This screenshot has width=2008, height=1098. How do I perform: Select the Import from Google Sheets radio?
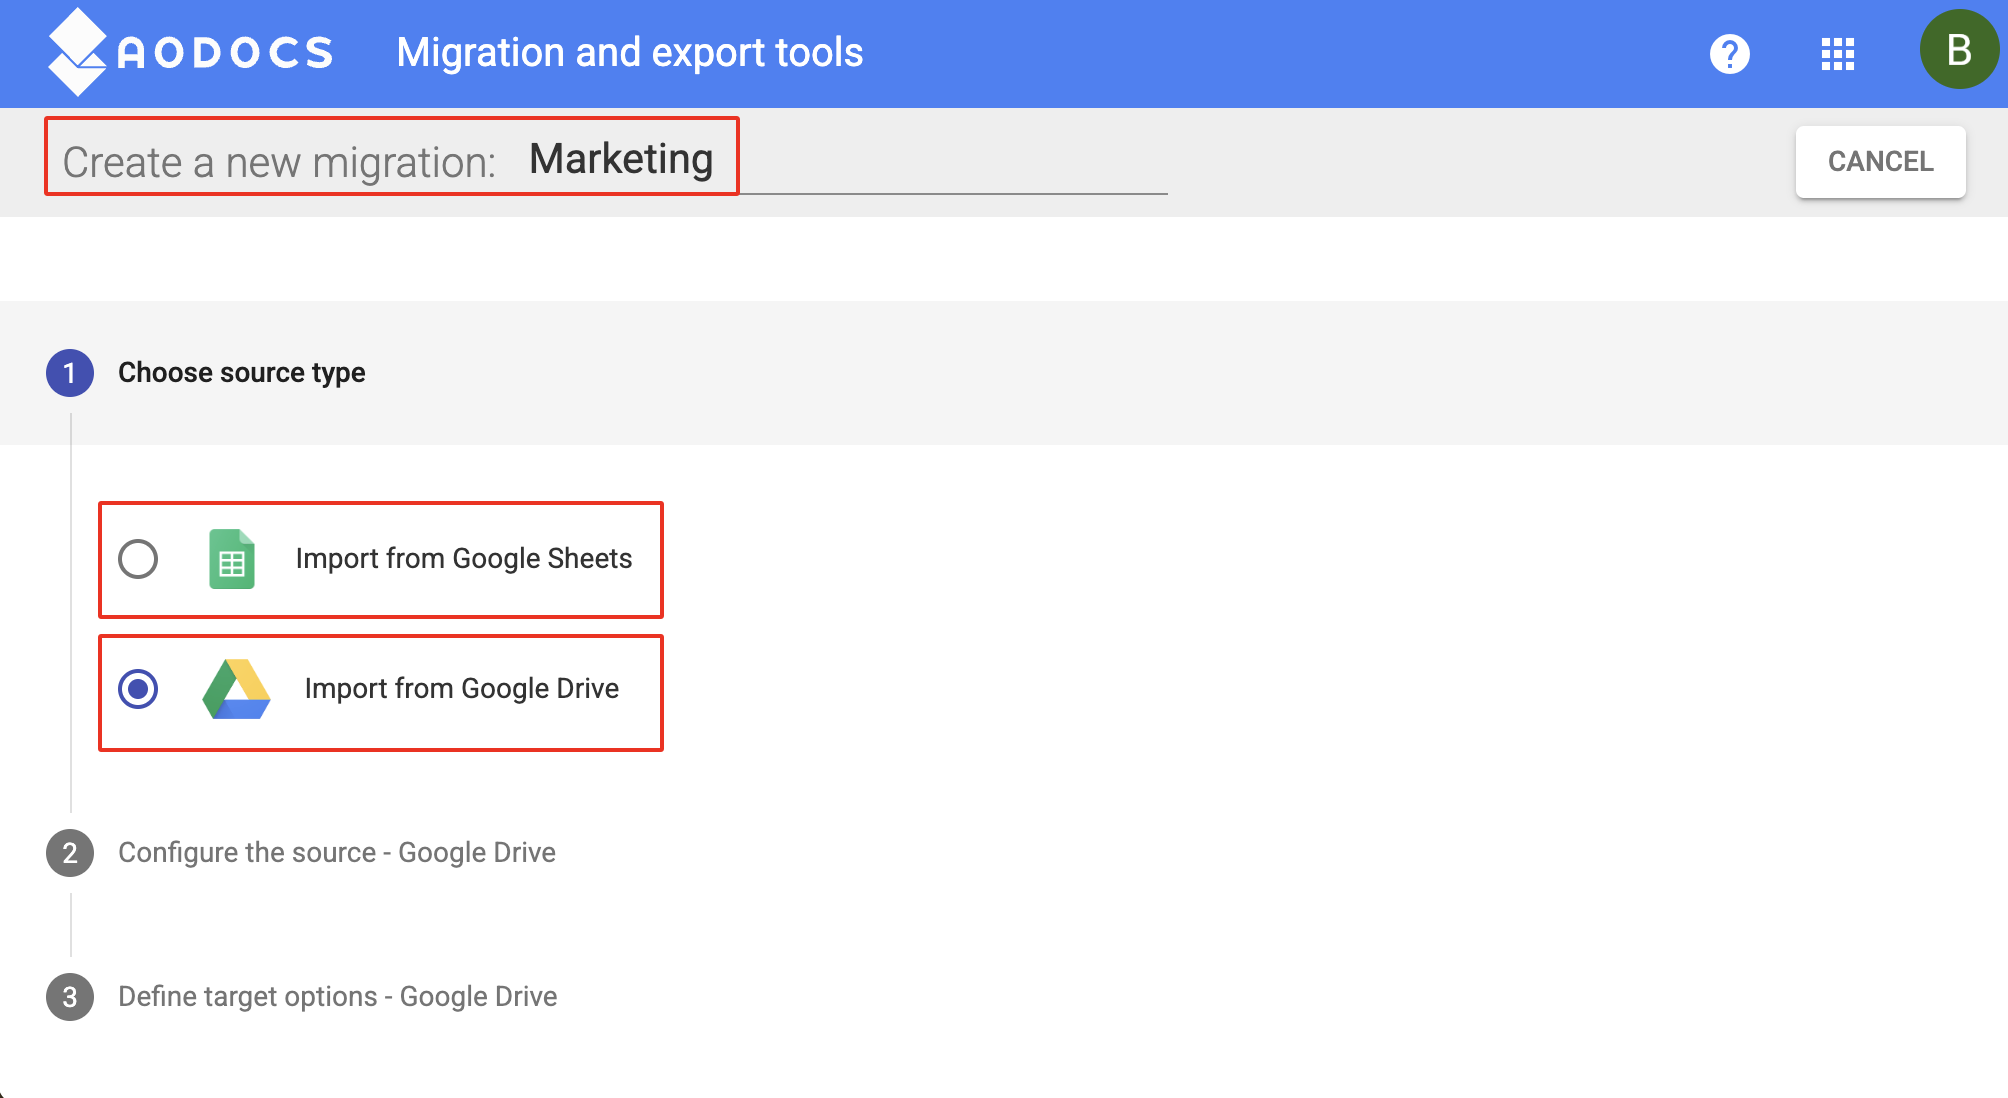(x=138, y=559)
